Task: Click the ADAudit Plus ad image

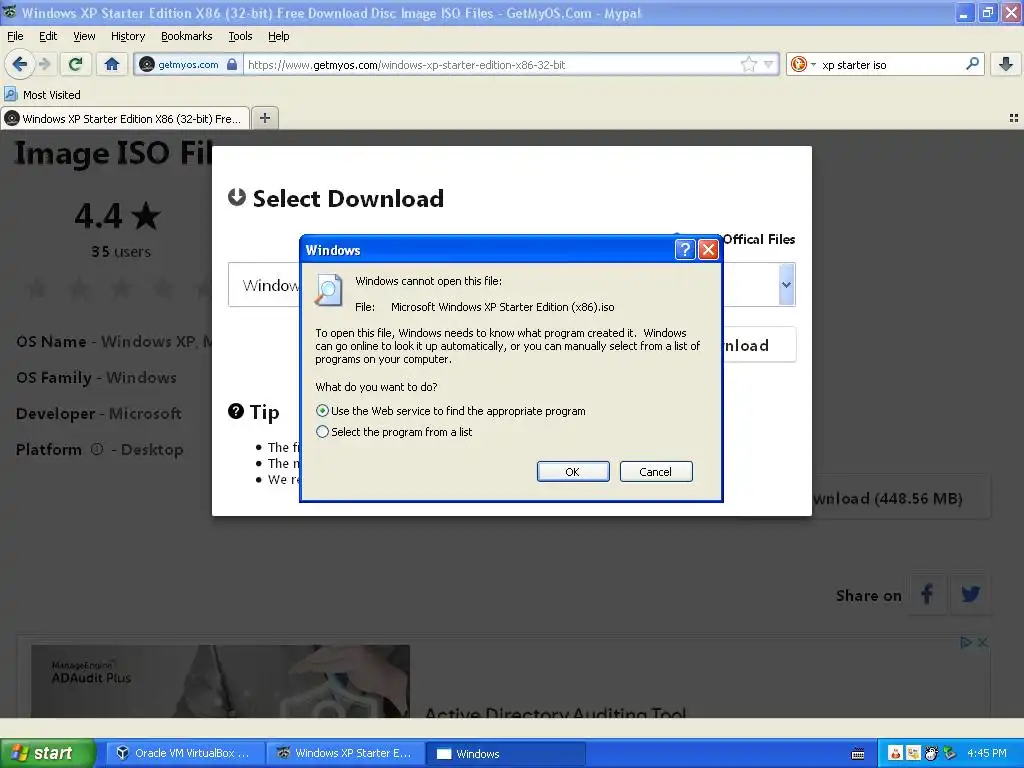Action: coord(221,681)
